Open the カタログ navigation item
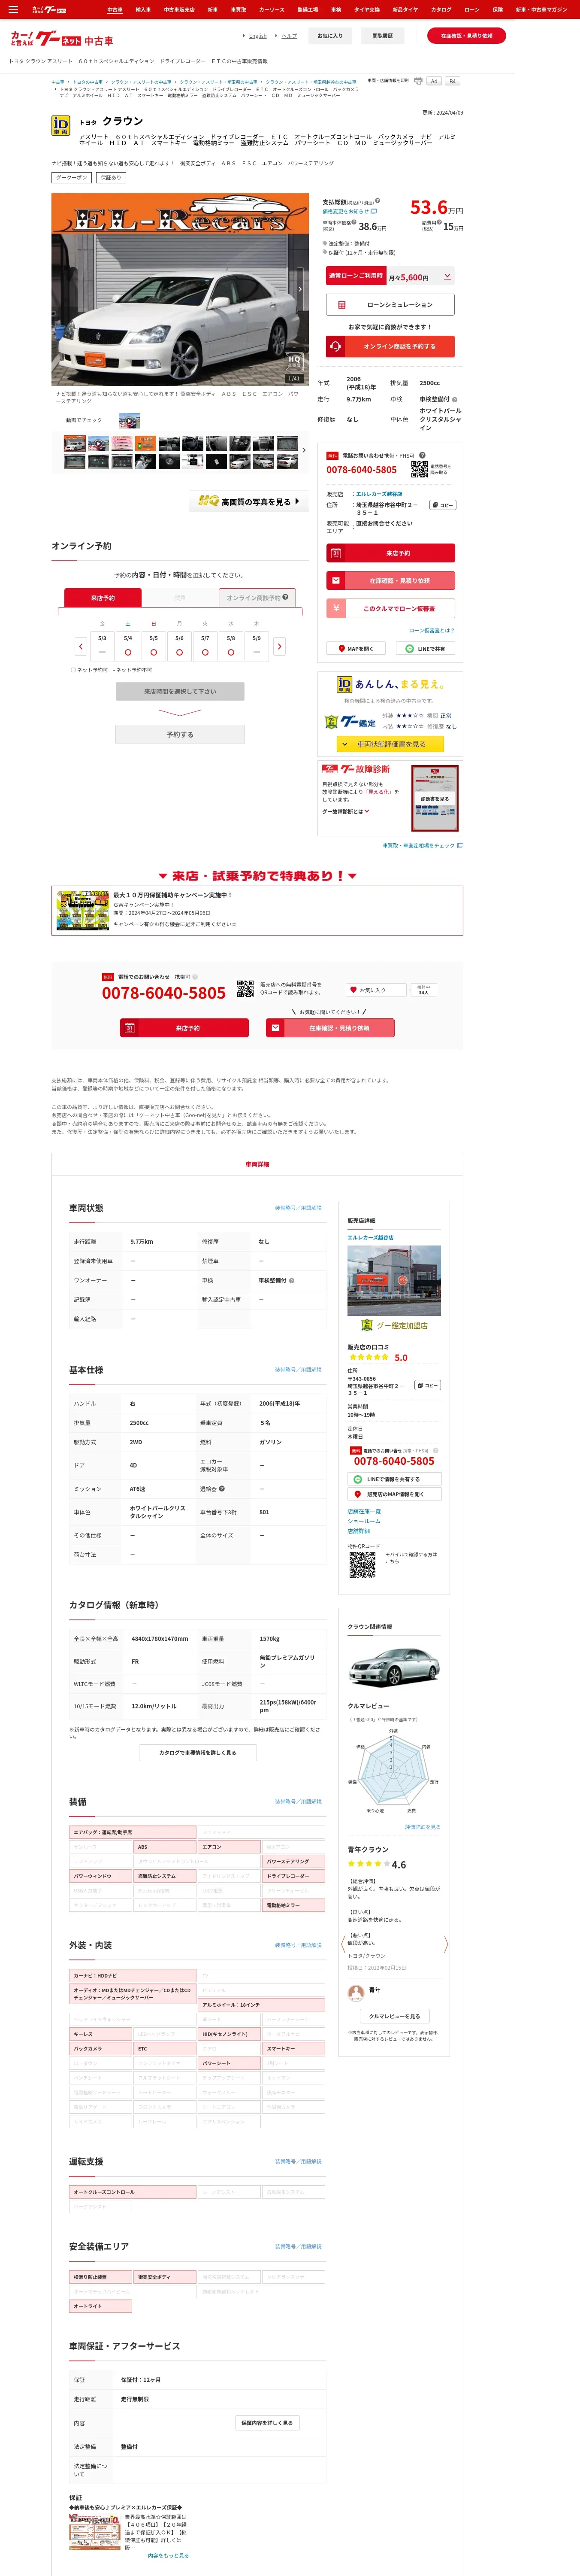Viewport: 580px width, 2576px height. click(441, 10)
